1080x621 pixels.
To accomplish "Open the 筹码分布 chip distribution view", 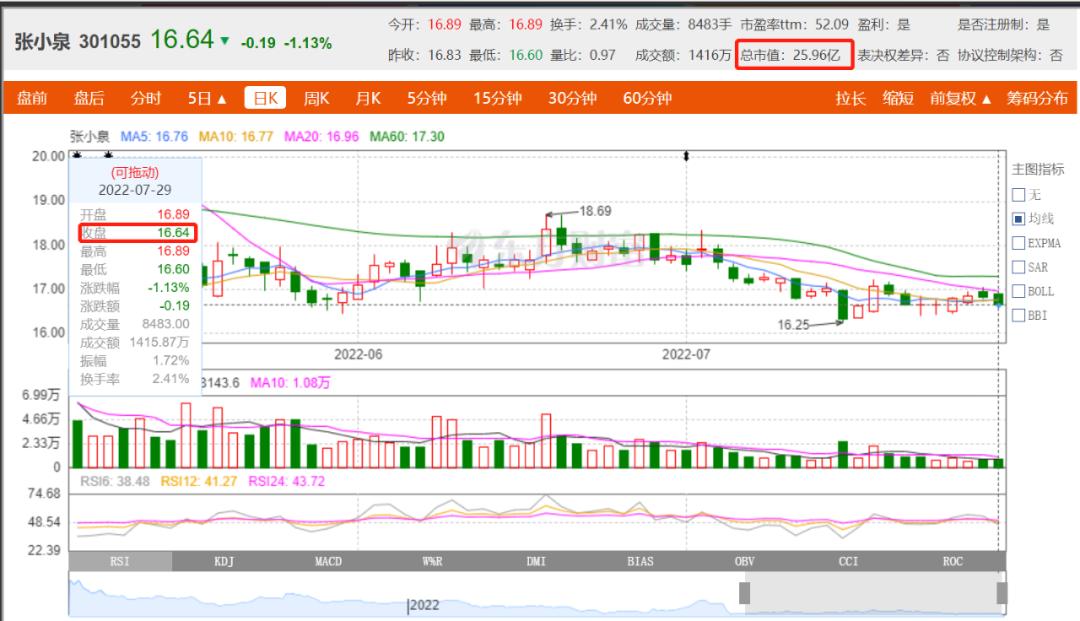I will (1036, 98).
